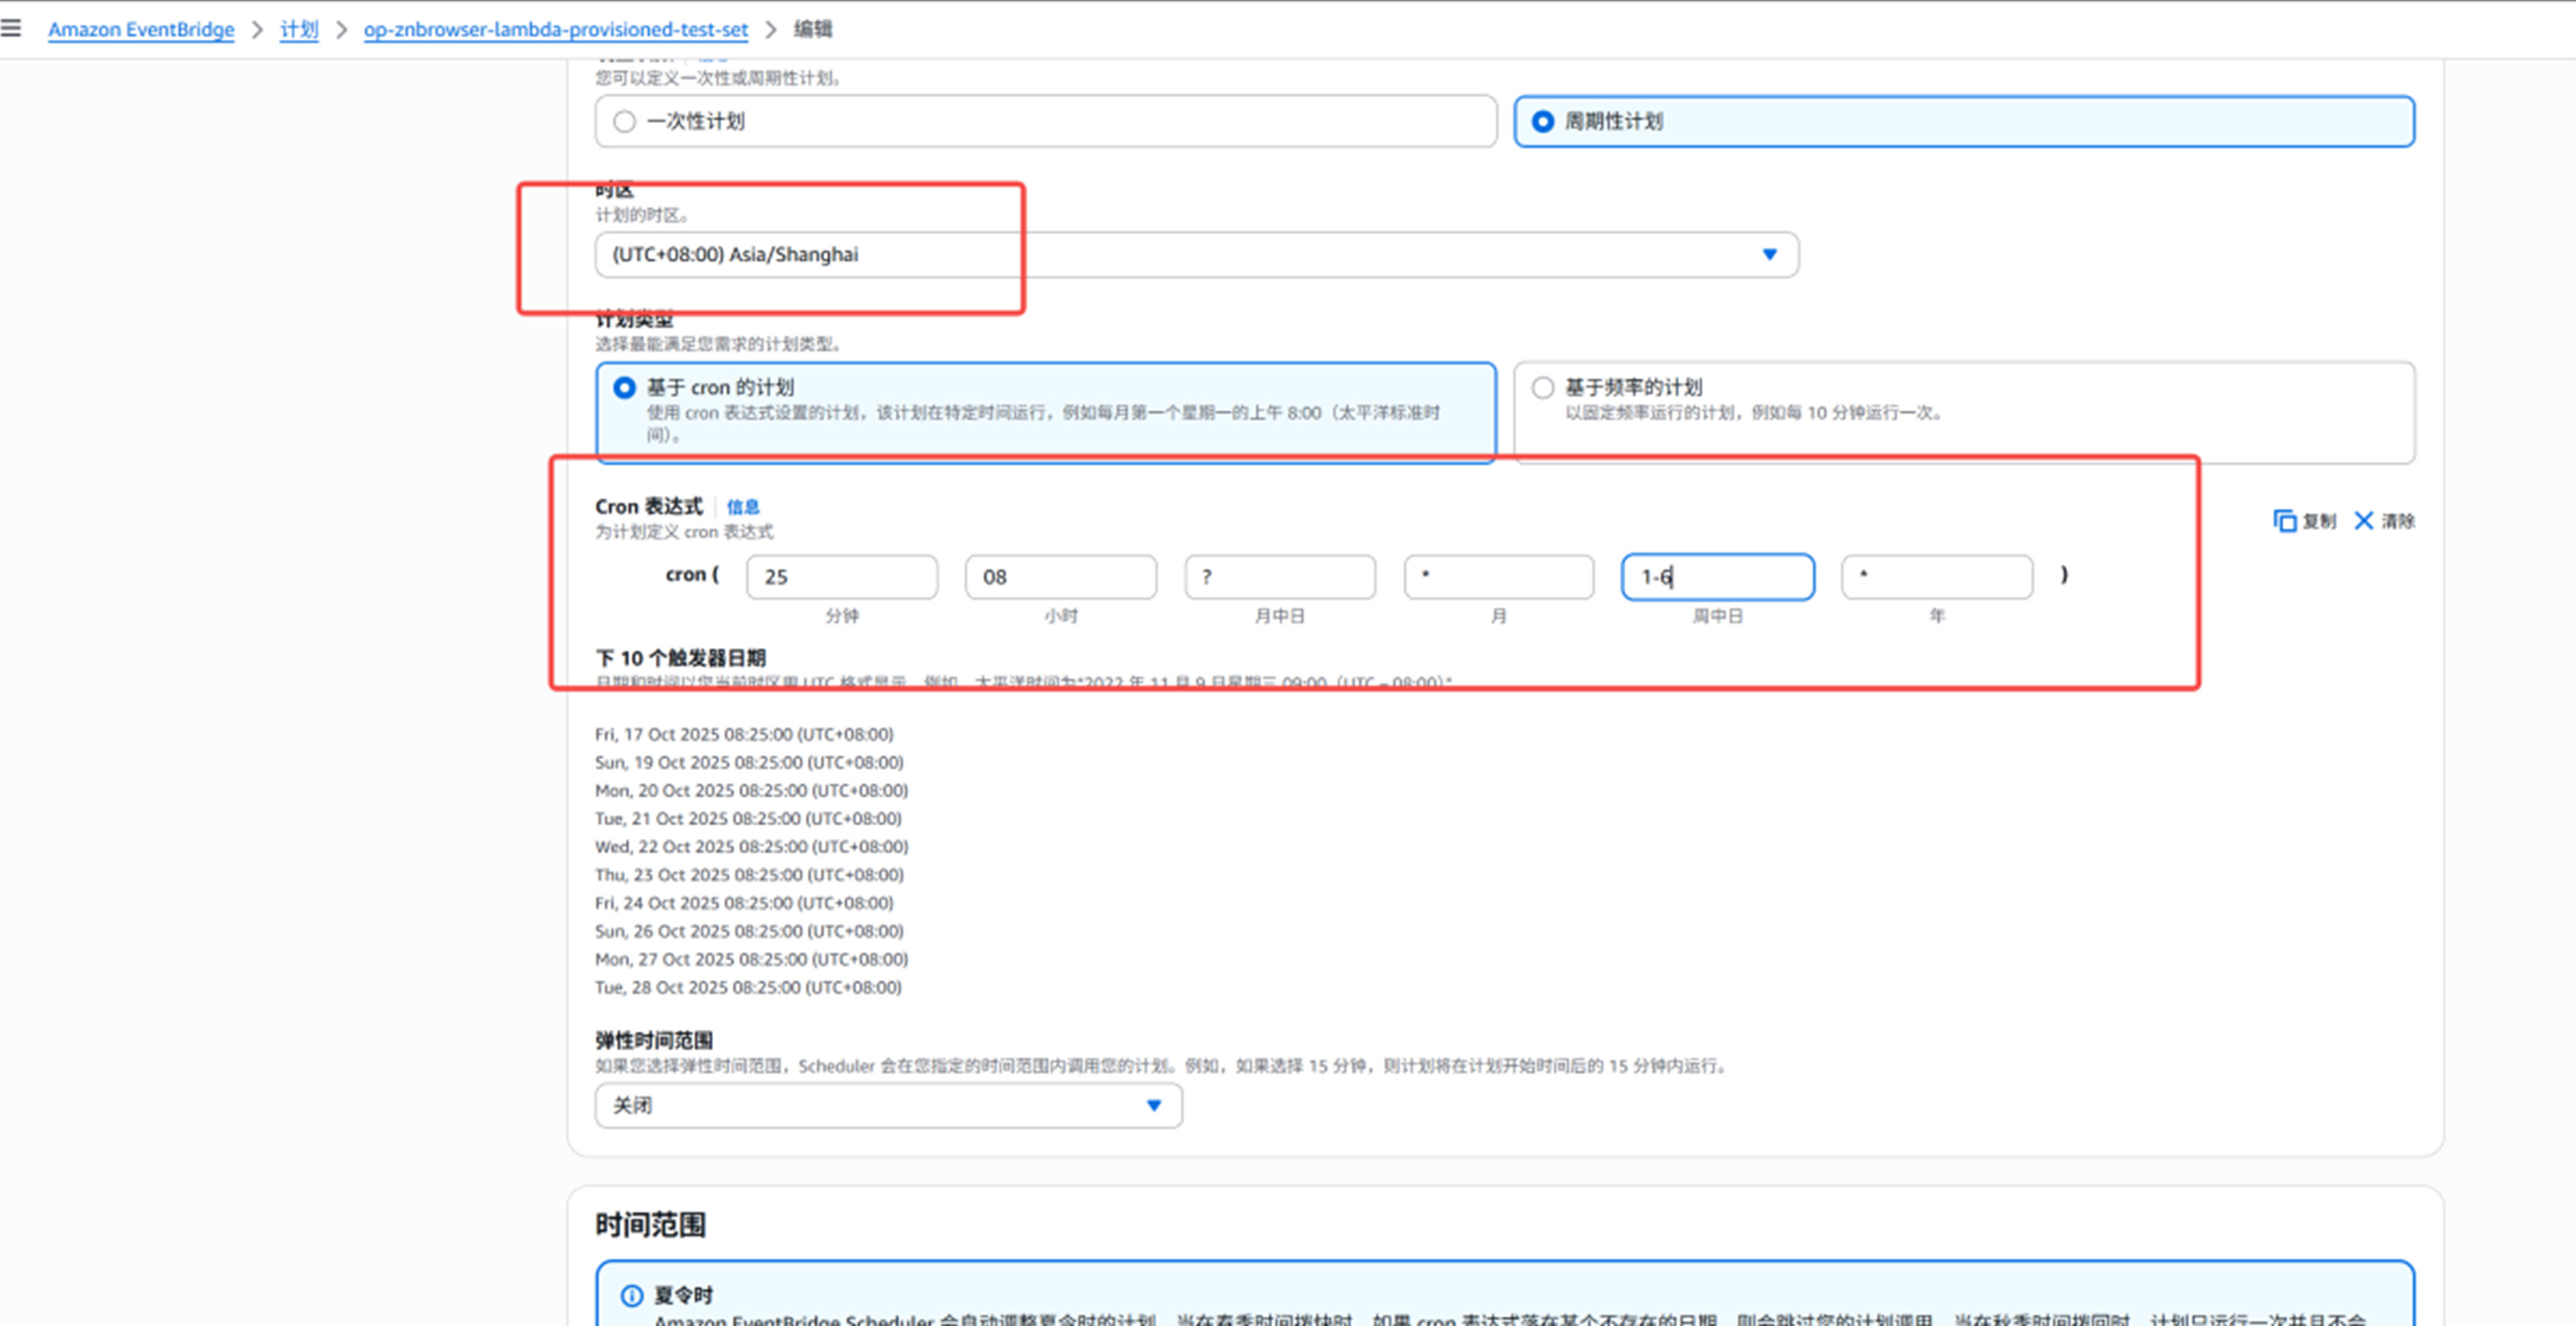
Task: Select the 周期性计划 radio option
Action: [x=1543, y=122]
